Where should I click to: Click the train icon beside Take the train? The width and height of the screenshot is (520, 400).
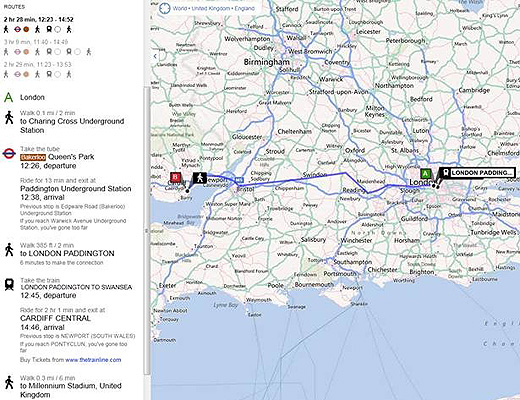(9, 284)
